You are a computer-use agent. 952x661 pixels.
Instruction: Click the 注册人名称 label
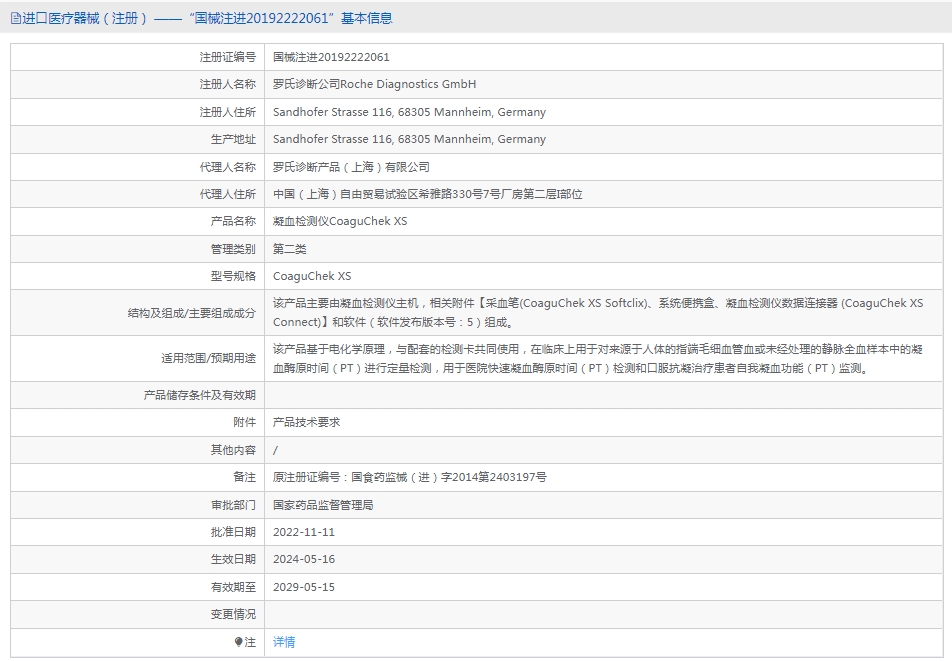(228, 84)
